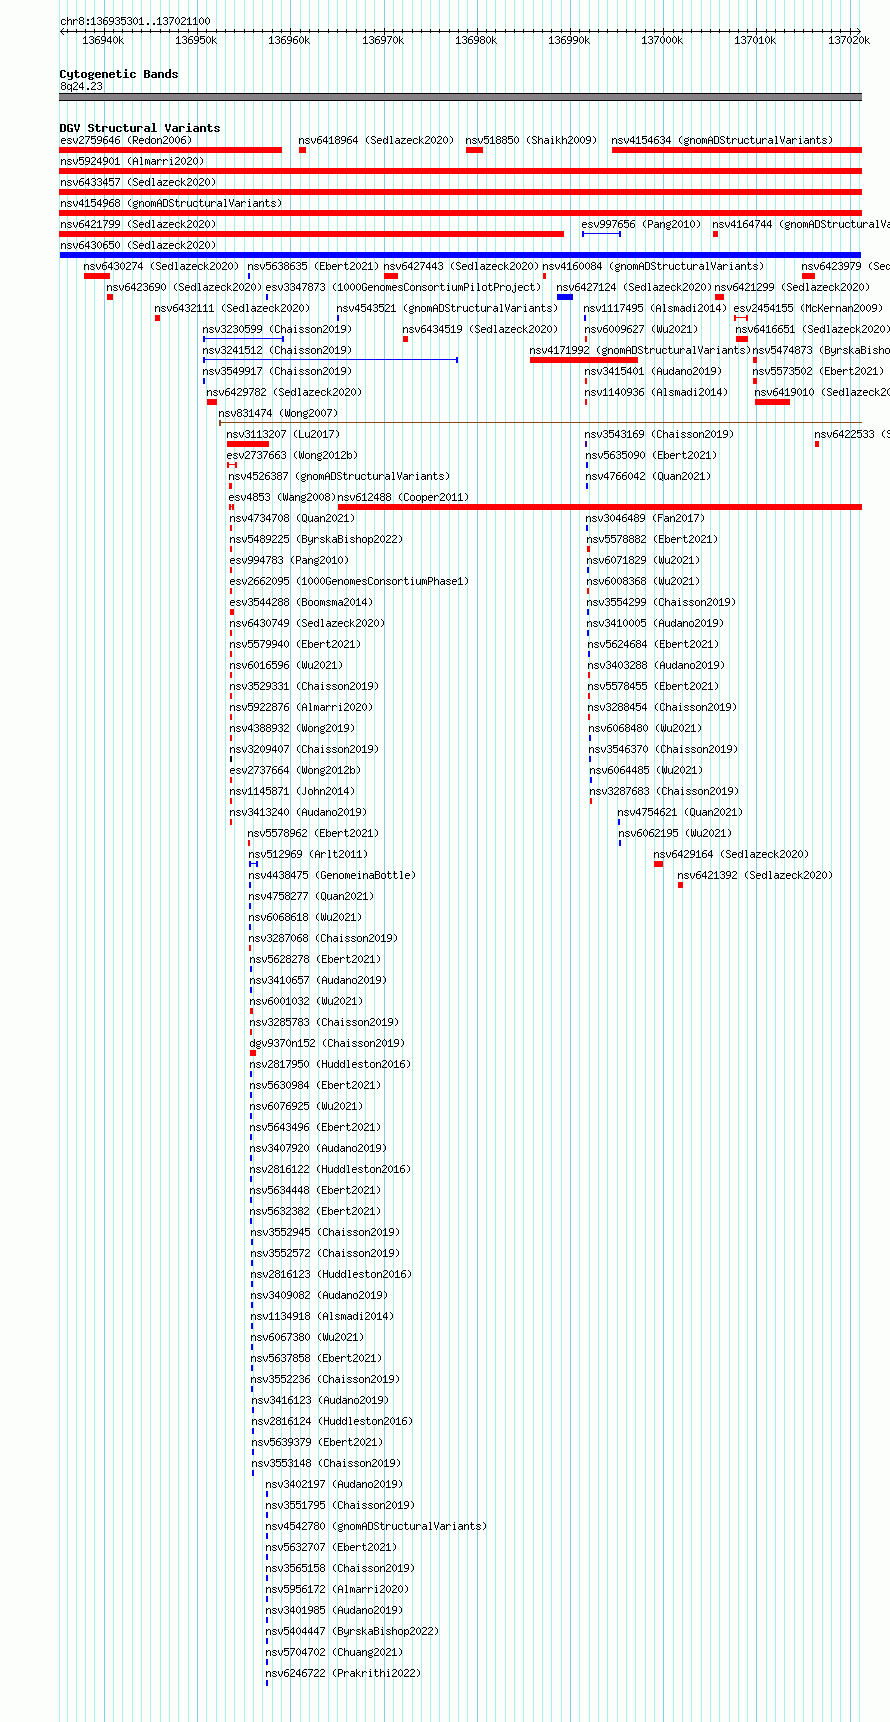Viewport: 890px width, 1722px height.
Task: Select nsv6432111 (Sedlazeck2020) label
Action: tap(233, 309)
